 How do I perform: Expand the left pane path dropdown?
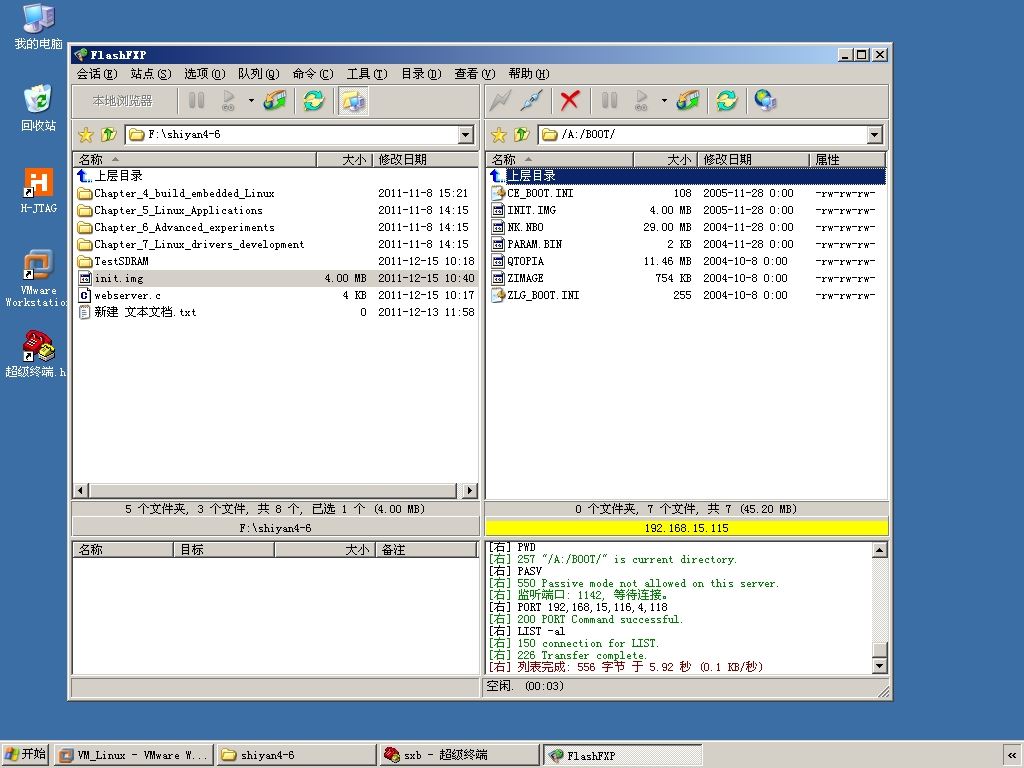[466, 135]
